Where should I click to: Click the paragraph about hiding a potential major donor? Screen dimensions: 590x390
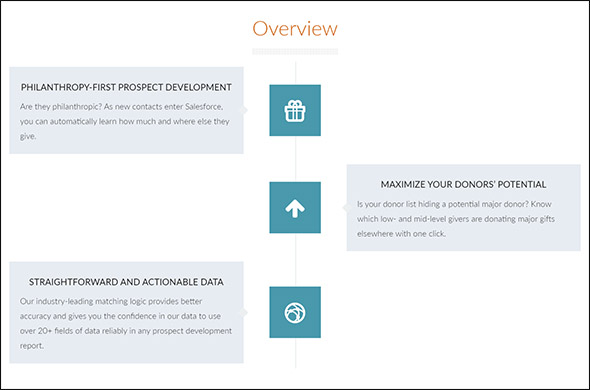tap(456, 219)
